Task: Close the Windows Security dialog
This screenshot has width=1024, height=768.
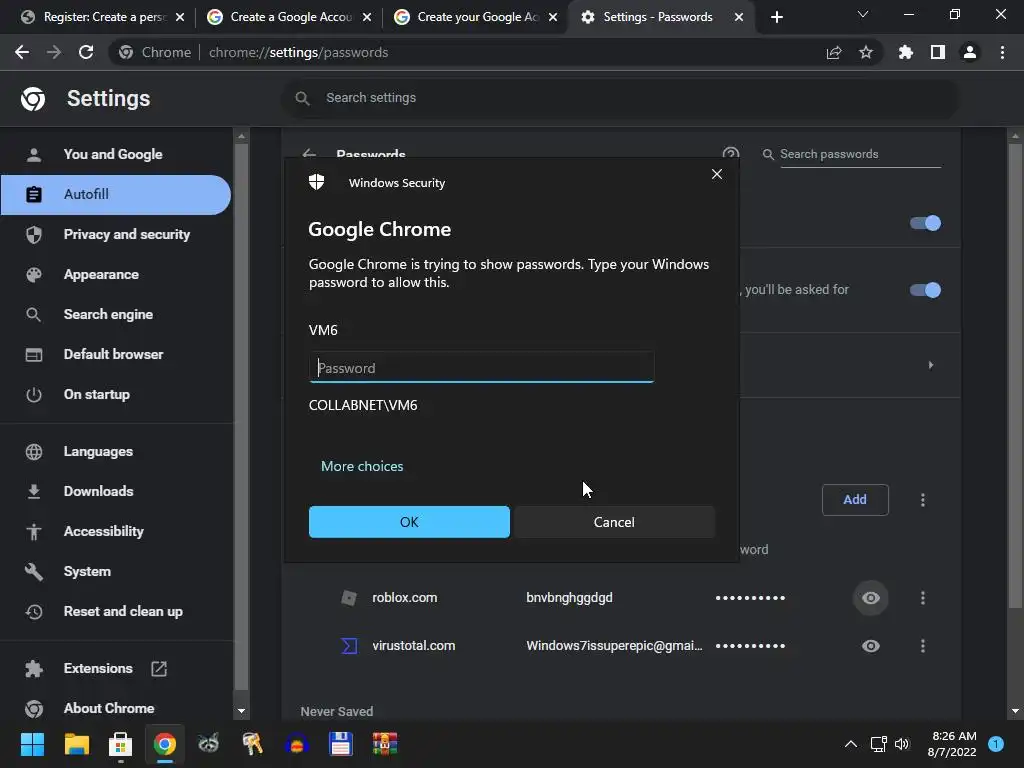Action: point(717,174)
